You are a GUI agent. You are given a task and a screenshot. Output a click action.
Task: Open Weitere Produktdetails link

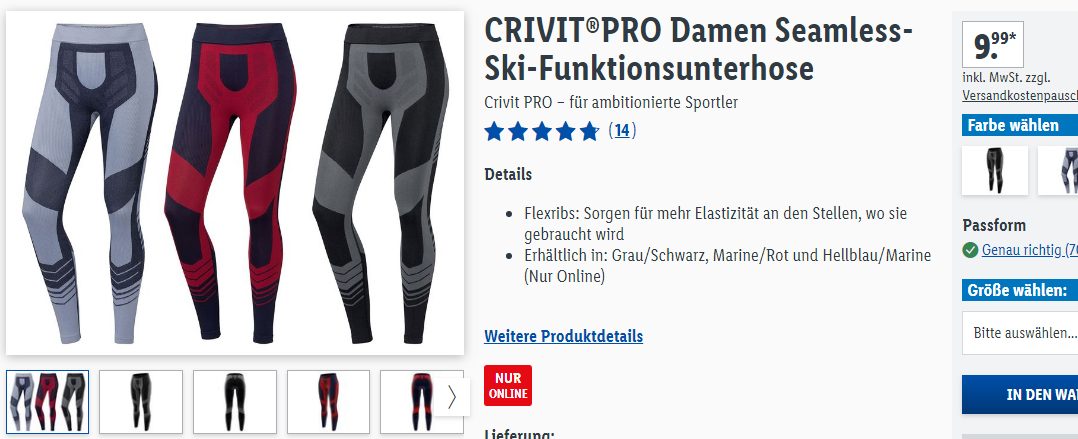coord(563,336)
